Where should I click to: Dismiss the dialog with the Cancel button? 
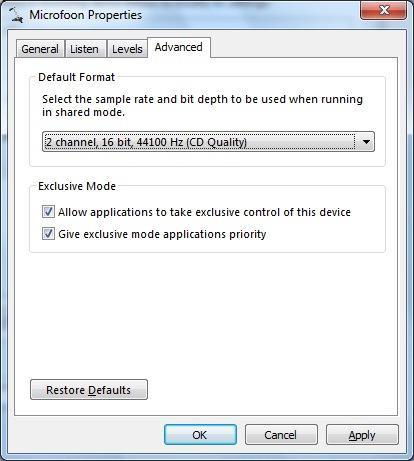point(281,435)
